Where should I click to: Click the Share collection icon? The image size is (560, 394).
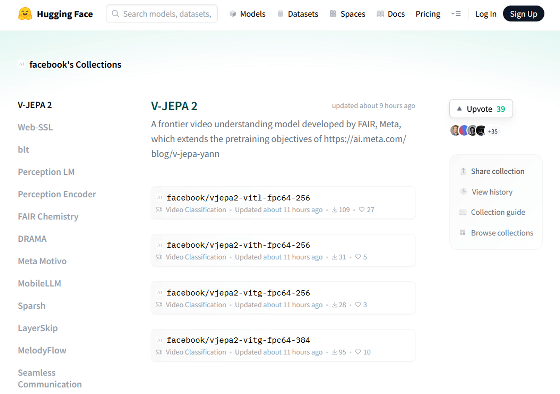click(x=463, y=171)
